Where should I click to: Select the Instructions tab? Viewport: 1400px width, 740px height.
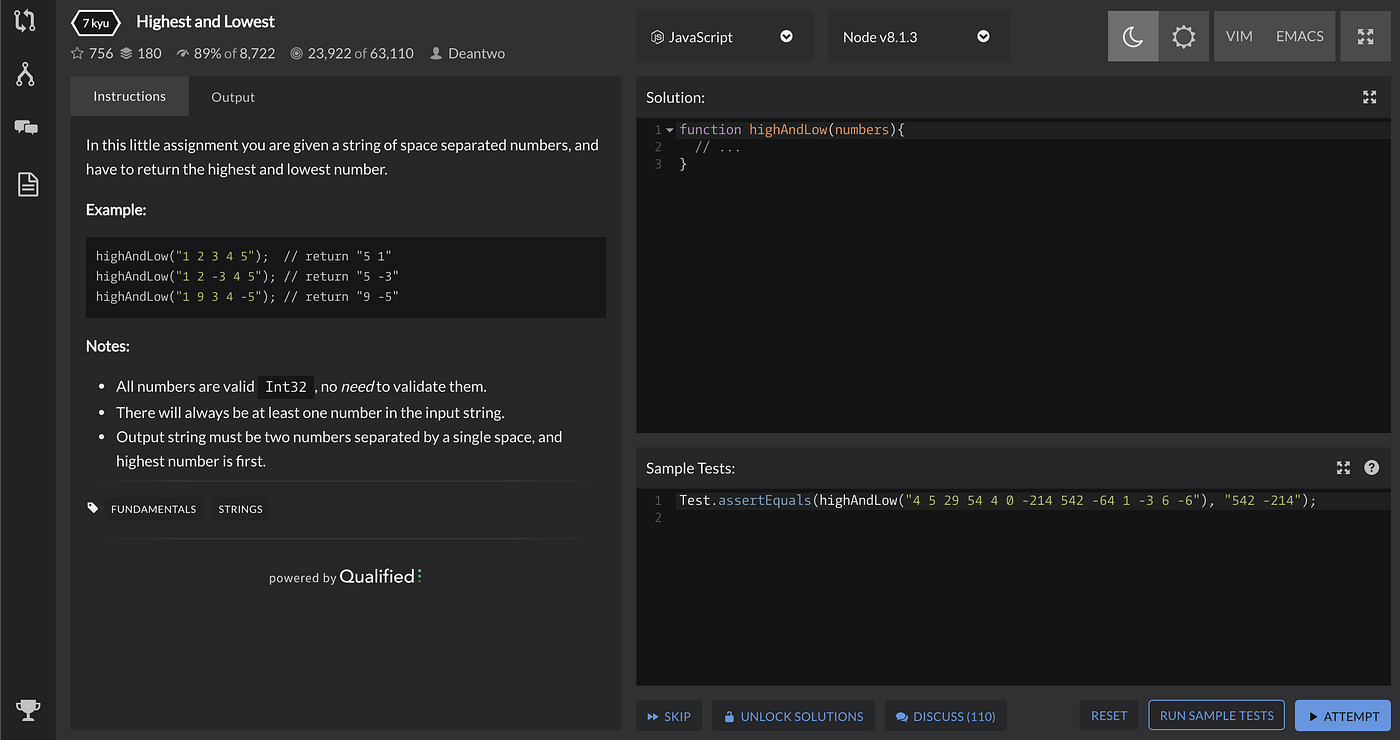pos(129,97)
